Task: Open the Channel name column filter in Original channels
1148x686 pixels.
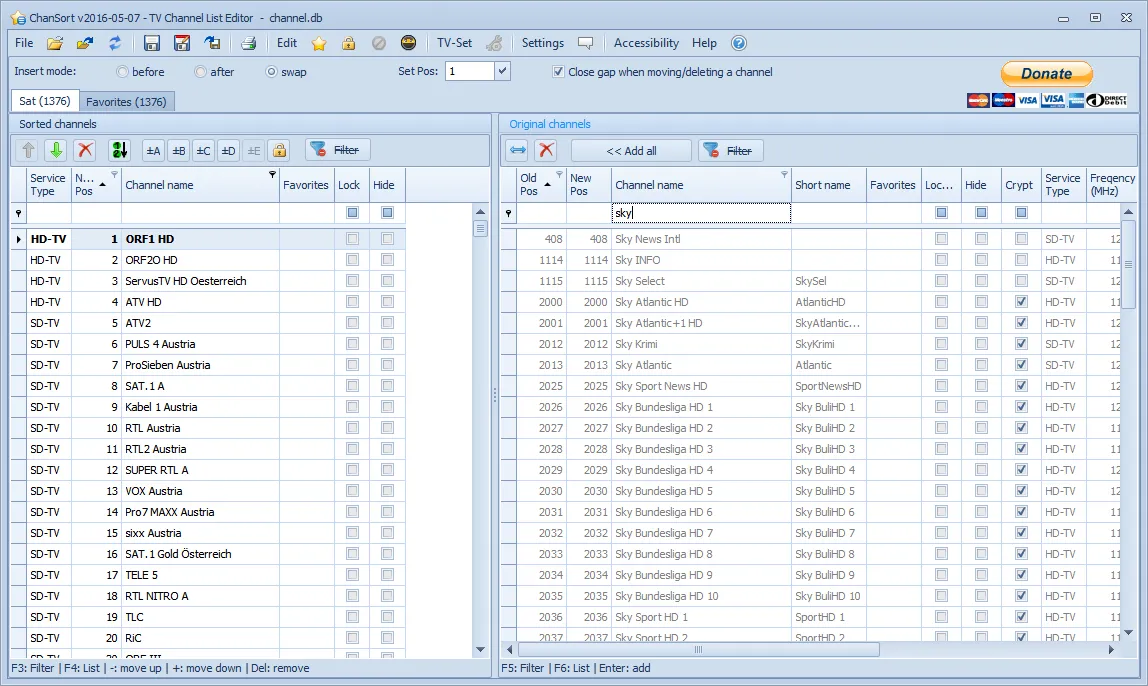Action: coord(784,174)
